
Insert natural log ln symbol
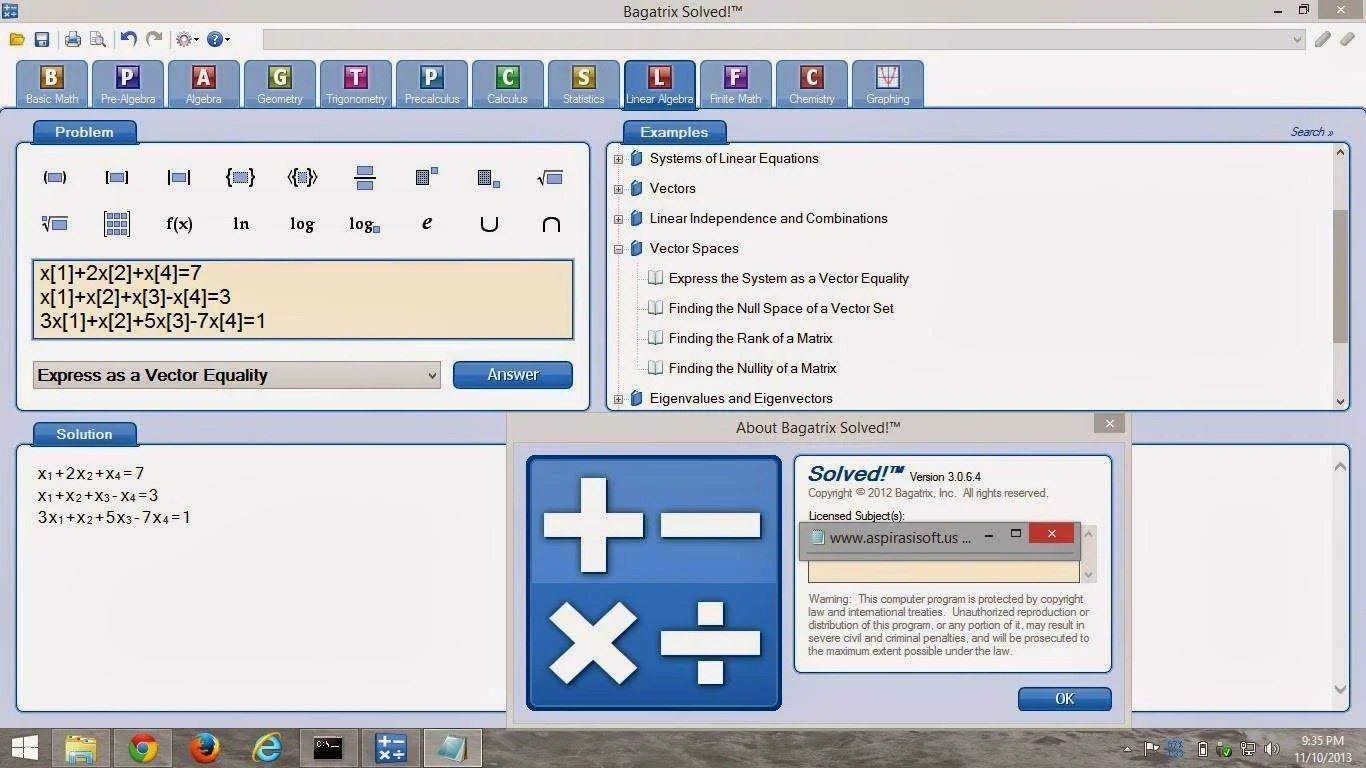click(x=241, y=224)
